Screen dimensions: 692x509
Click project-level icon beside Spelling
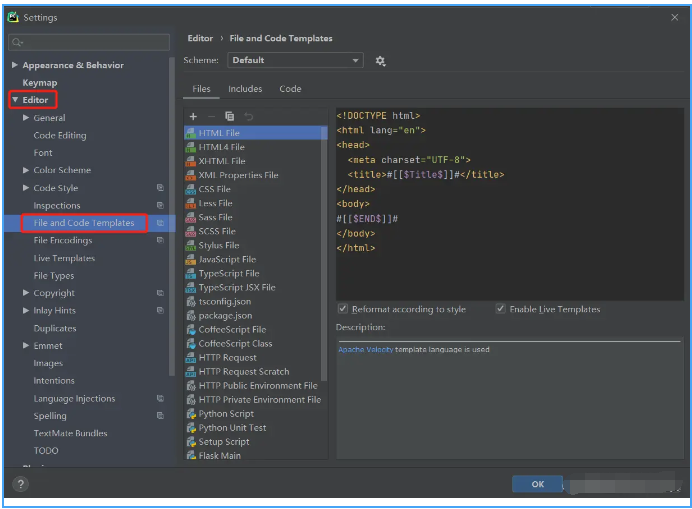click(x=160, y=415)
